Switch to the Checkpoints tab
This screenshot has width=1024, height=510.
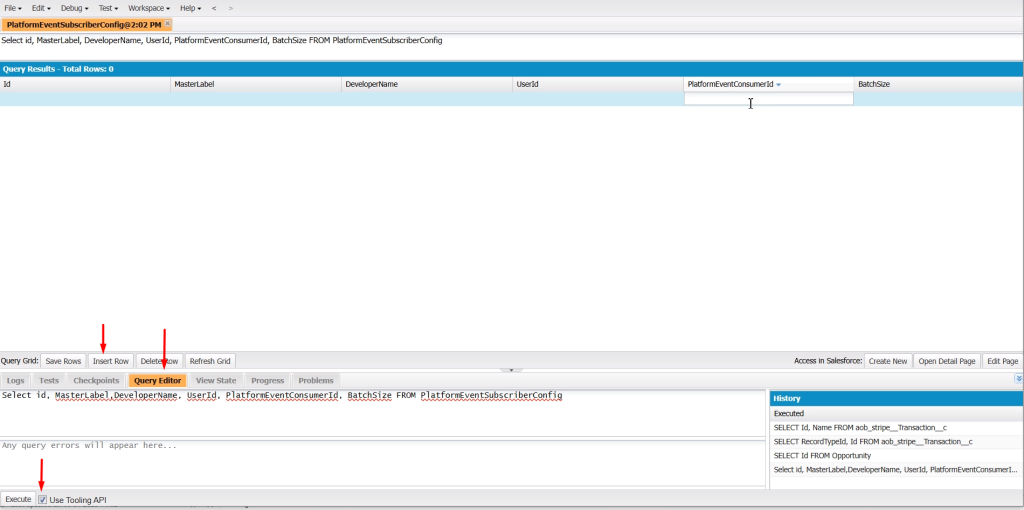(96, 380)
